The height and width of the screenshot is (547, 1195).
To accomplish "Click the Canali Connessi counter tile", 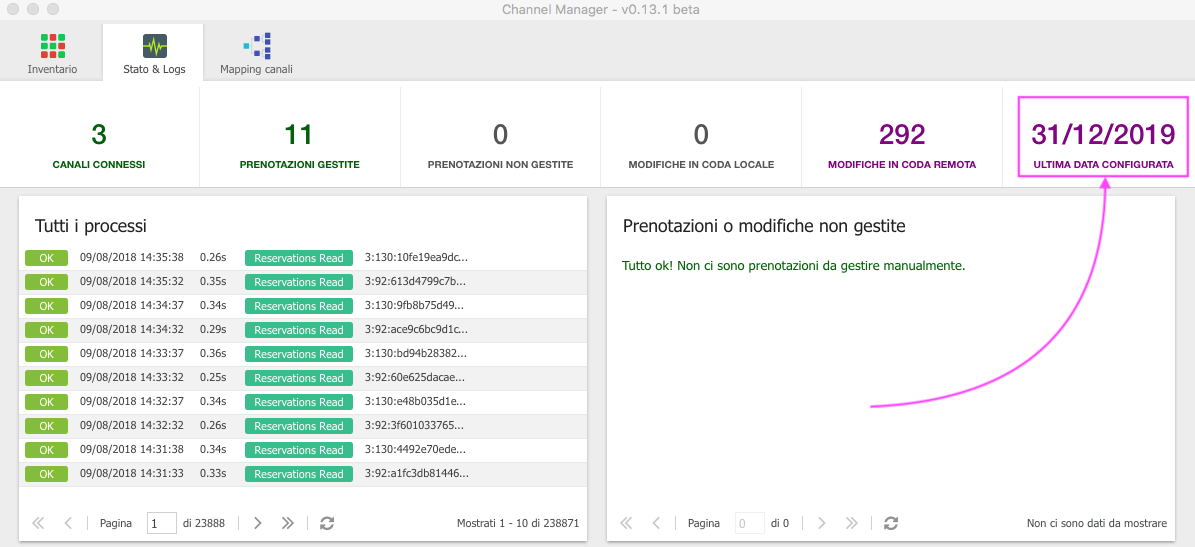I will 99,137.
